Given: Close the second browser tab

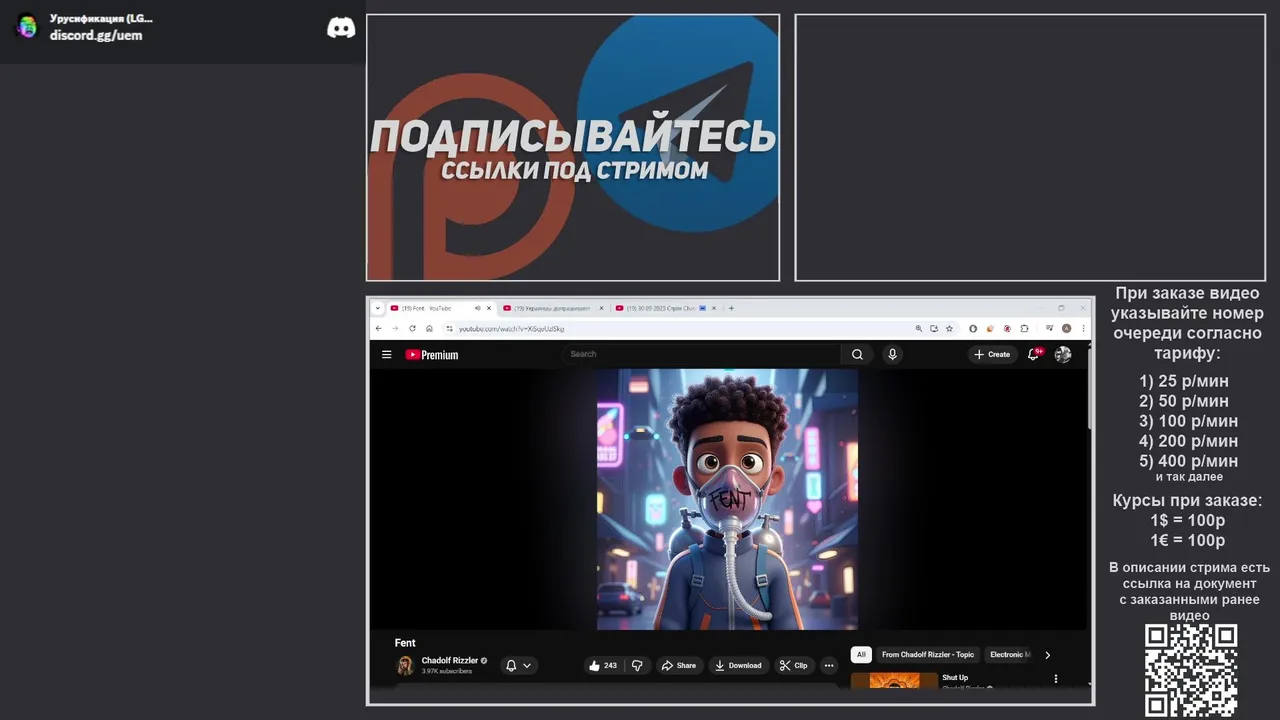Looking at the screenshot, I should point(601,308).
